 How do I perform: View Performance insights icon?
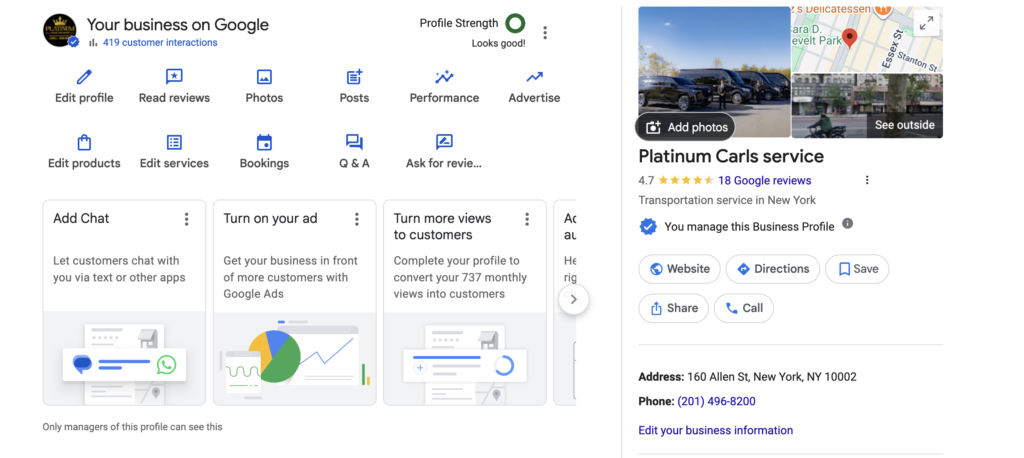[x=444, y=78]
